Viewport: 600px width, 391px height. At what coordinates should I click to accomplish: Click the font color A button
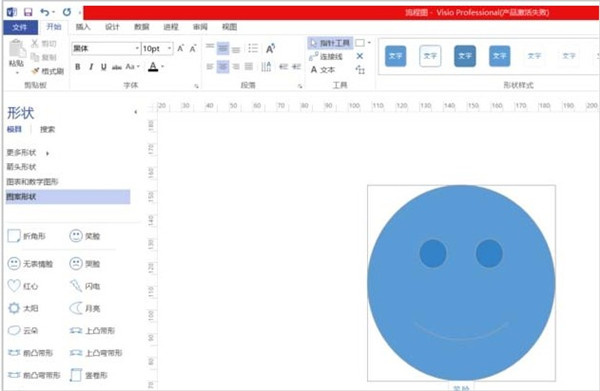pos(153,67)
